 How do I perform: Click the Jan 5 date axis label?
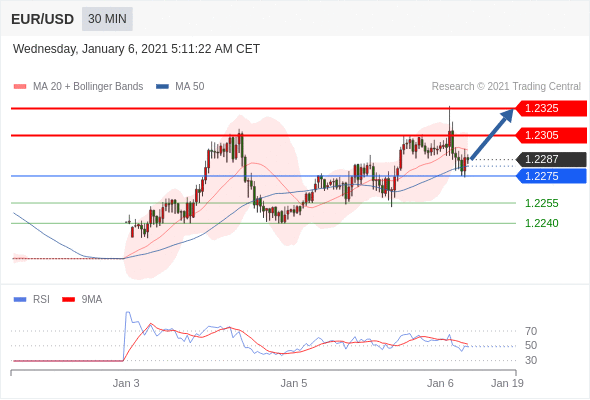coord(294,383)
